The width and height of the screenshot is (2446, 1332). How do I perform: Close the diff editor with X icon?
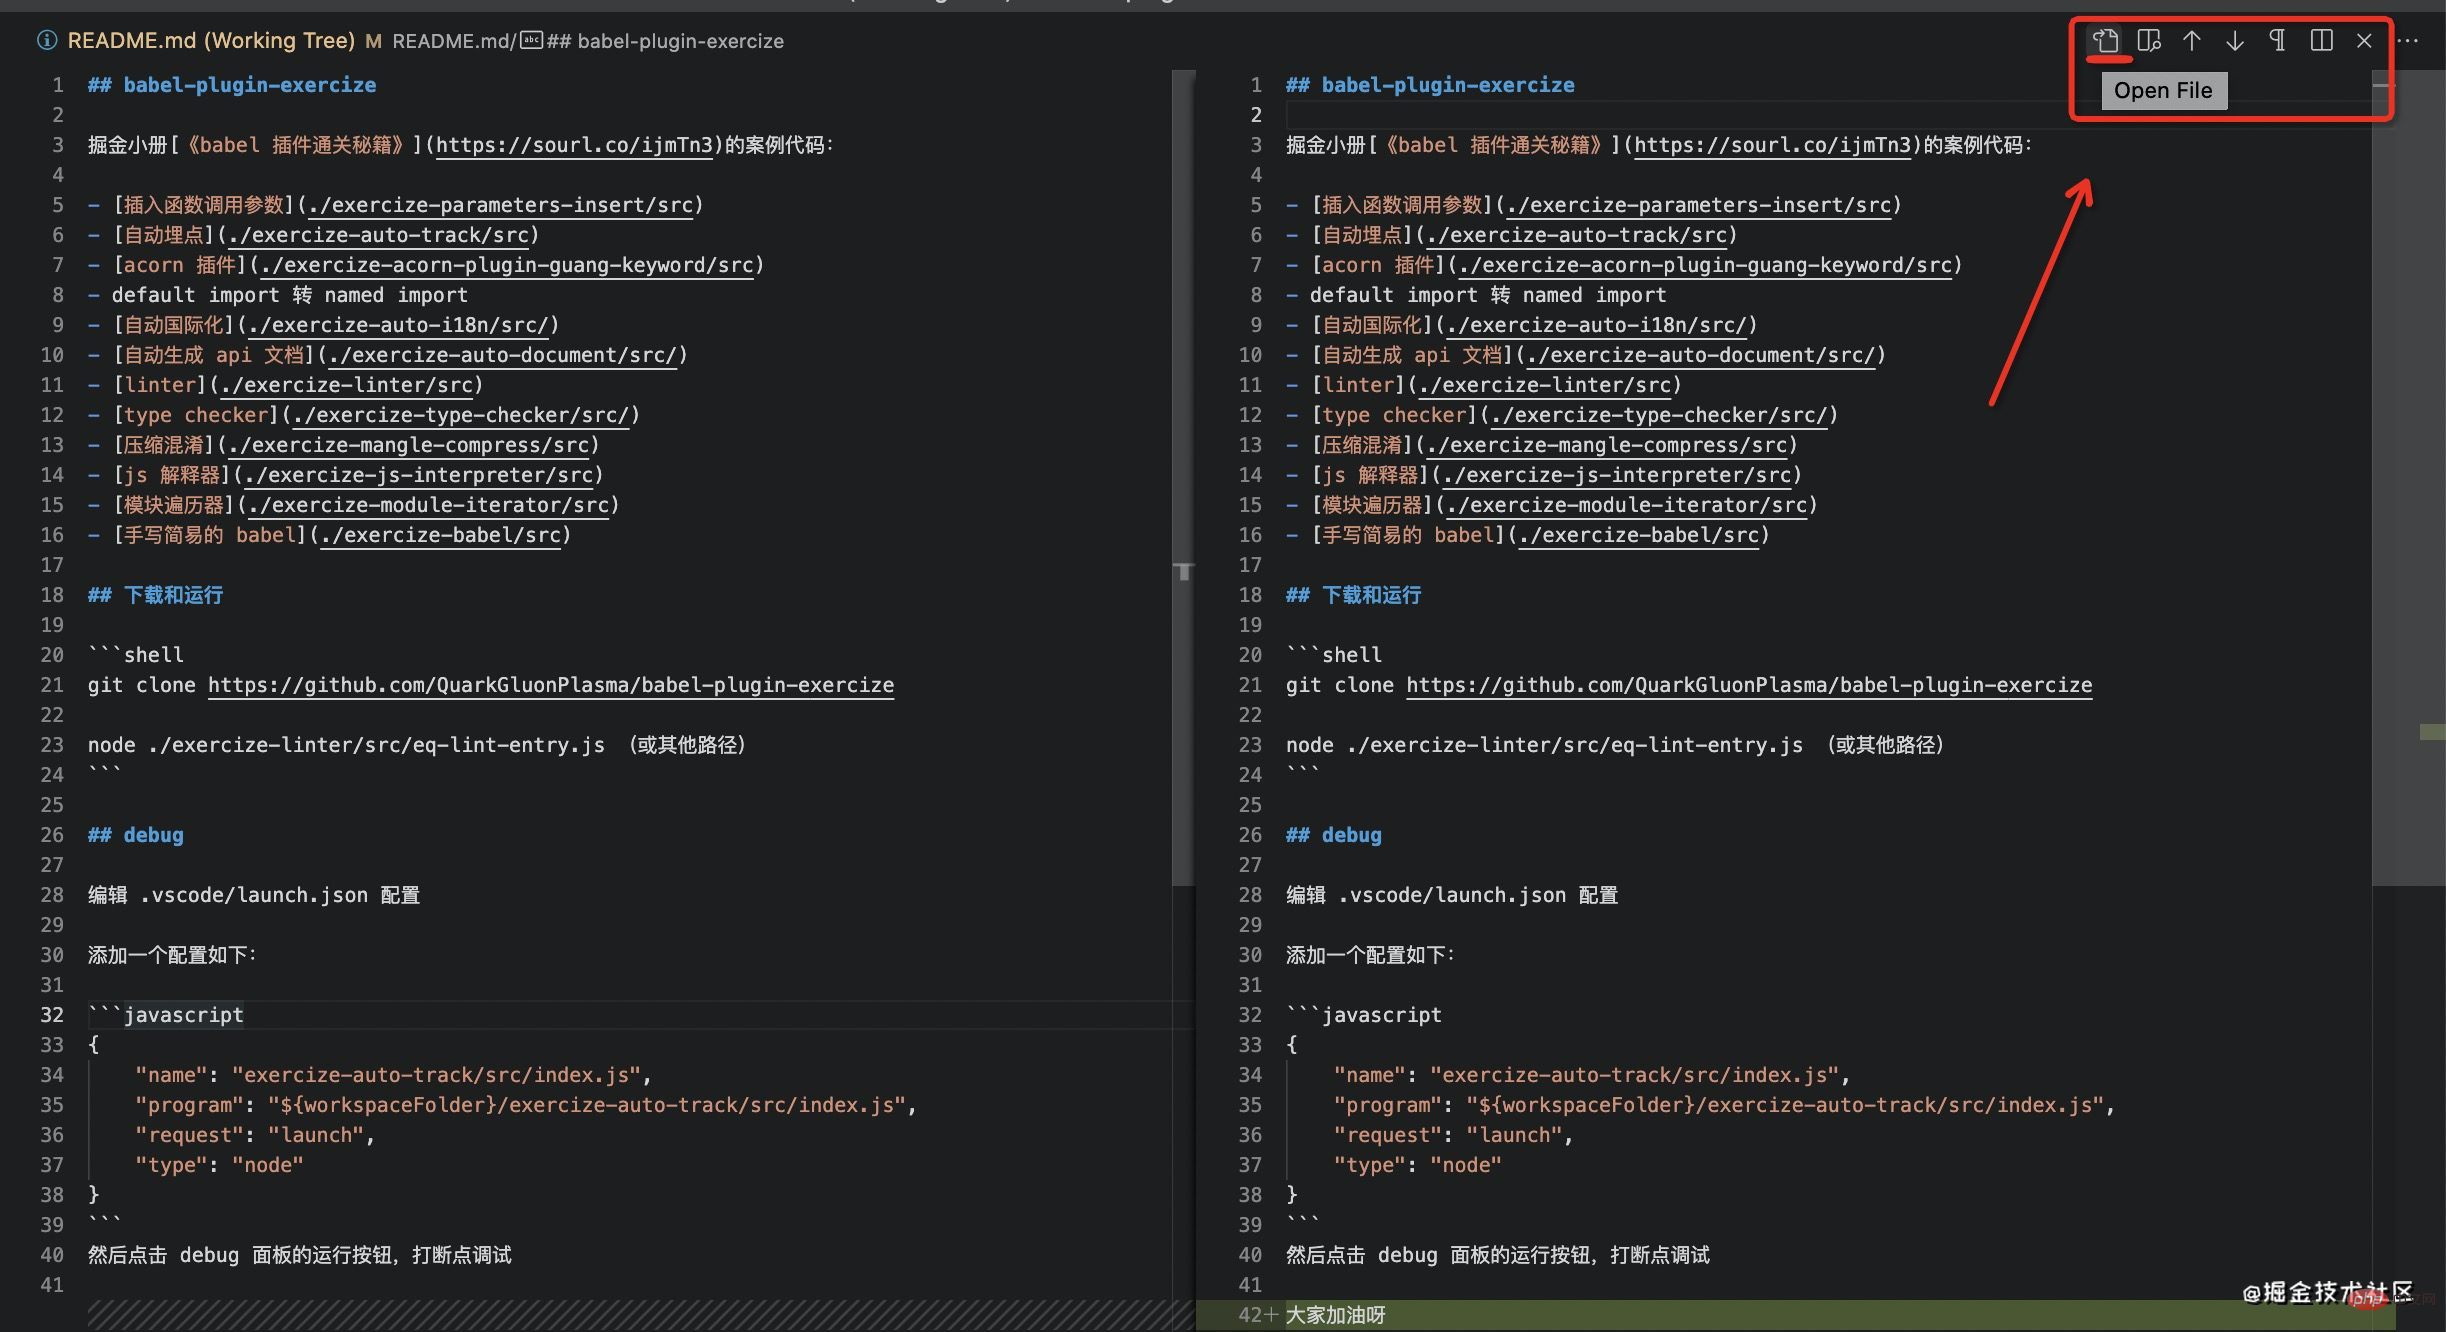tap(2364, 41)
